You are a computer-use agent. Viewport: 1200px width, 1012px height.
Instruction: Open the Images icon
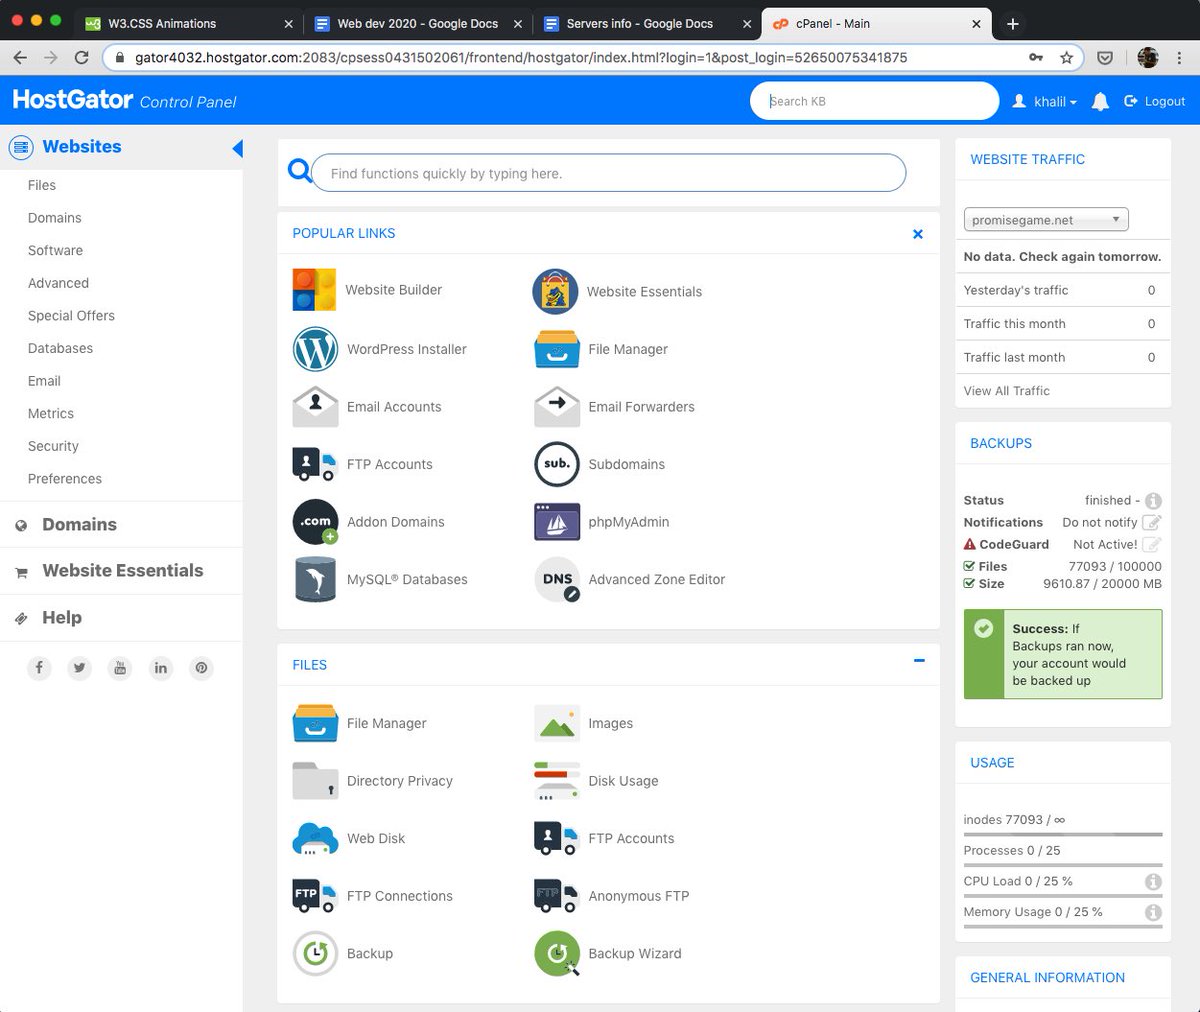pos(557,723)
